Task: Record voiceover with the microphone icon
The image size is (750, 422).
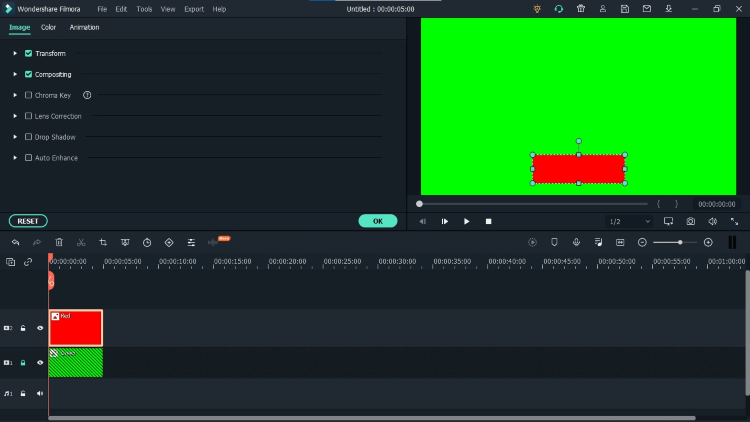Action: 576,243
